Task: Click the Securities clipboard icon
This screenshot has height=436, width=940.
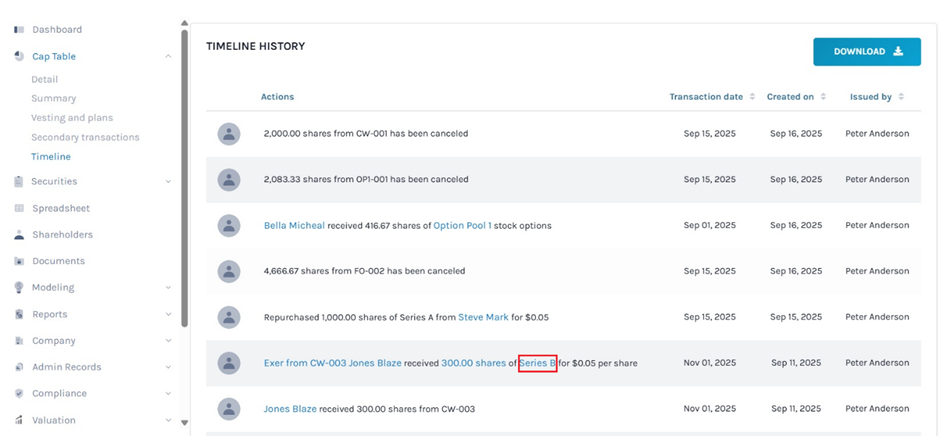Action: [x=19, y=182]
